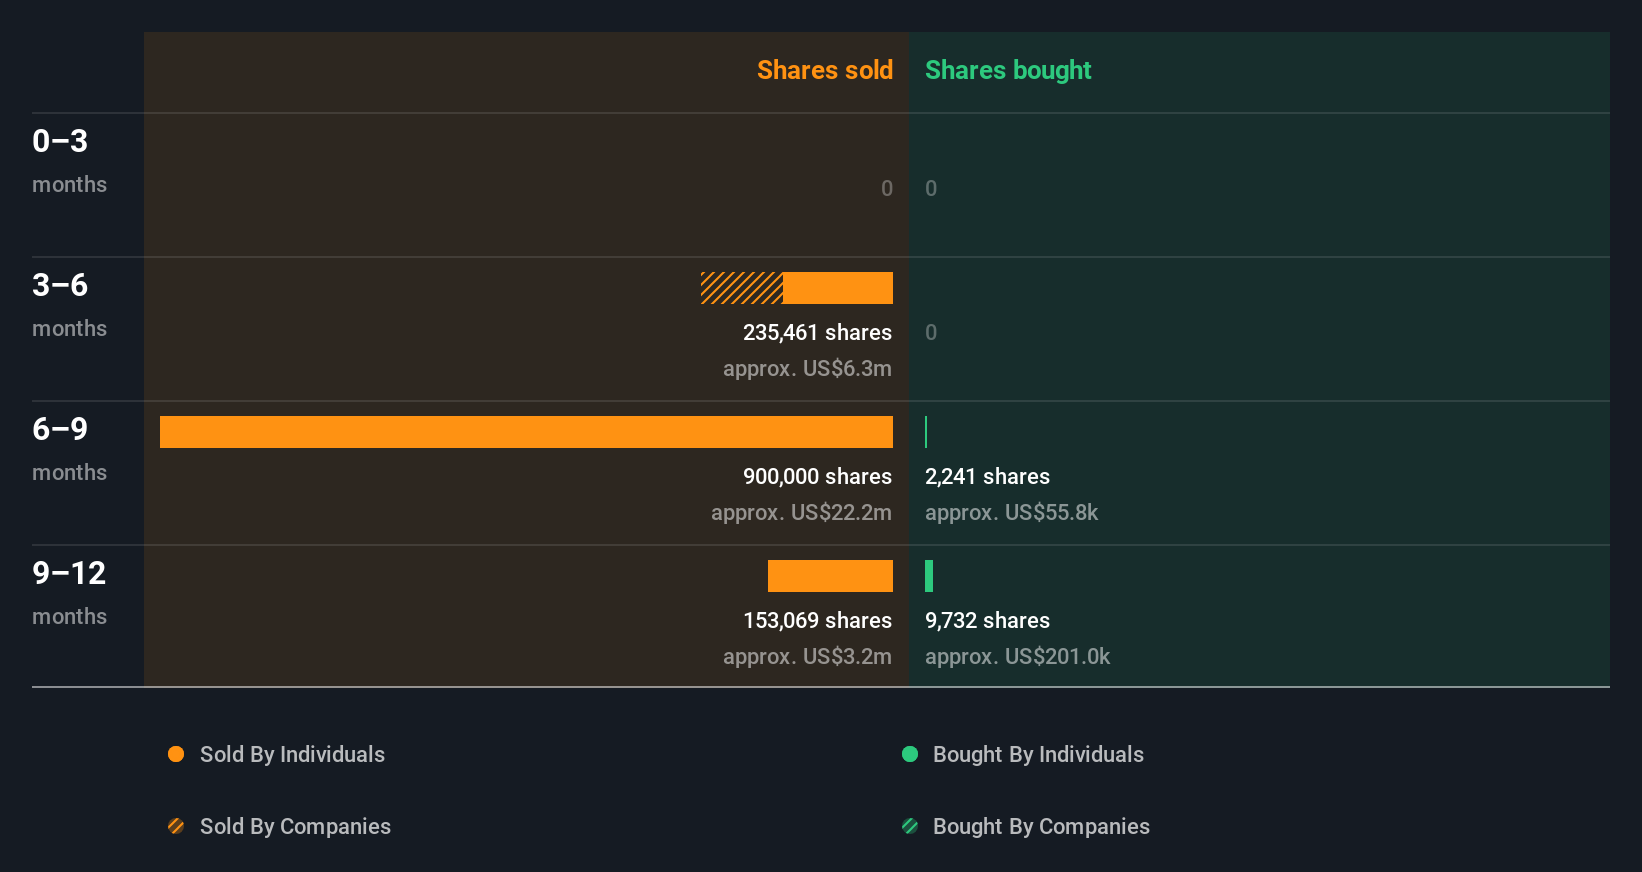Click the hatched company portion of 3–6 months bar
Image resolution: width=1642 pixels, height=872 pixels.
tap(742, 288)
